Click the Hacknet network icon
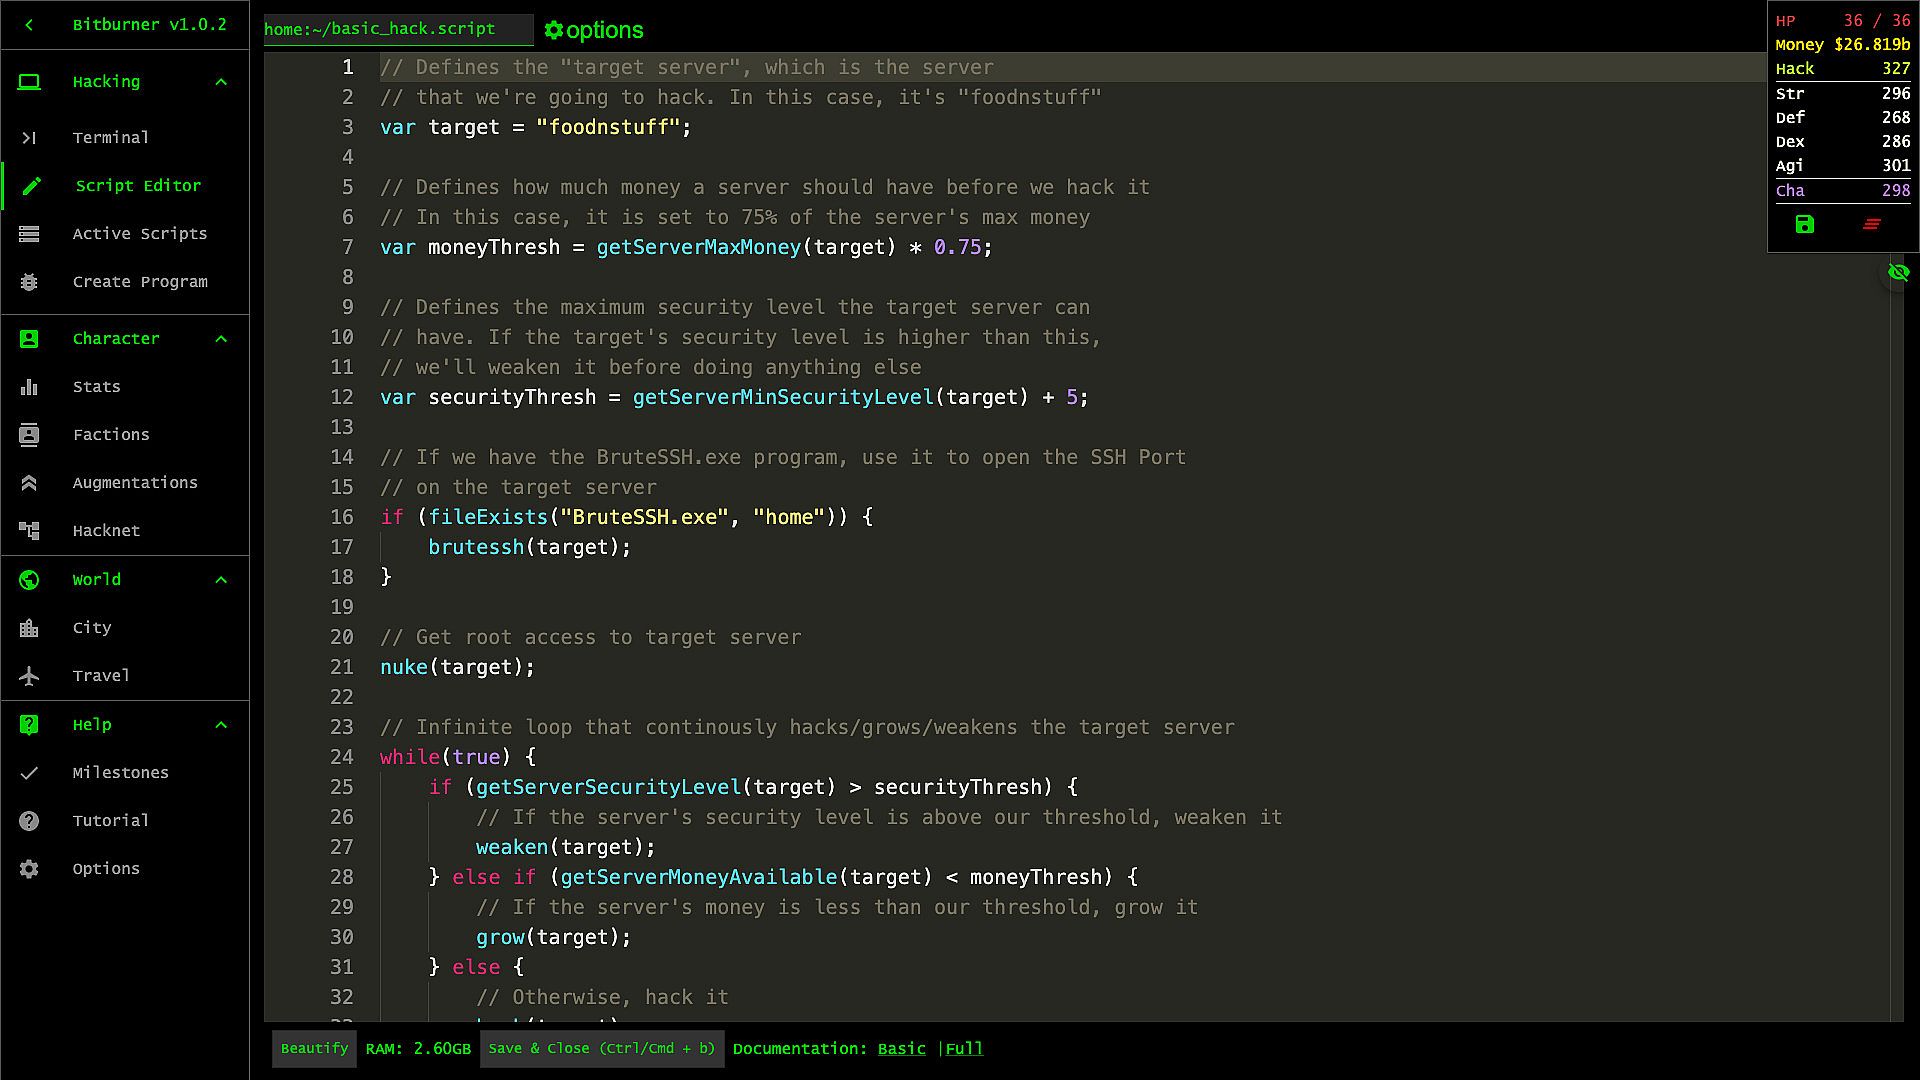1920x1080 pixels. click(x=29, y=531)
